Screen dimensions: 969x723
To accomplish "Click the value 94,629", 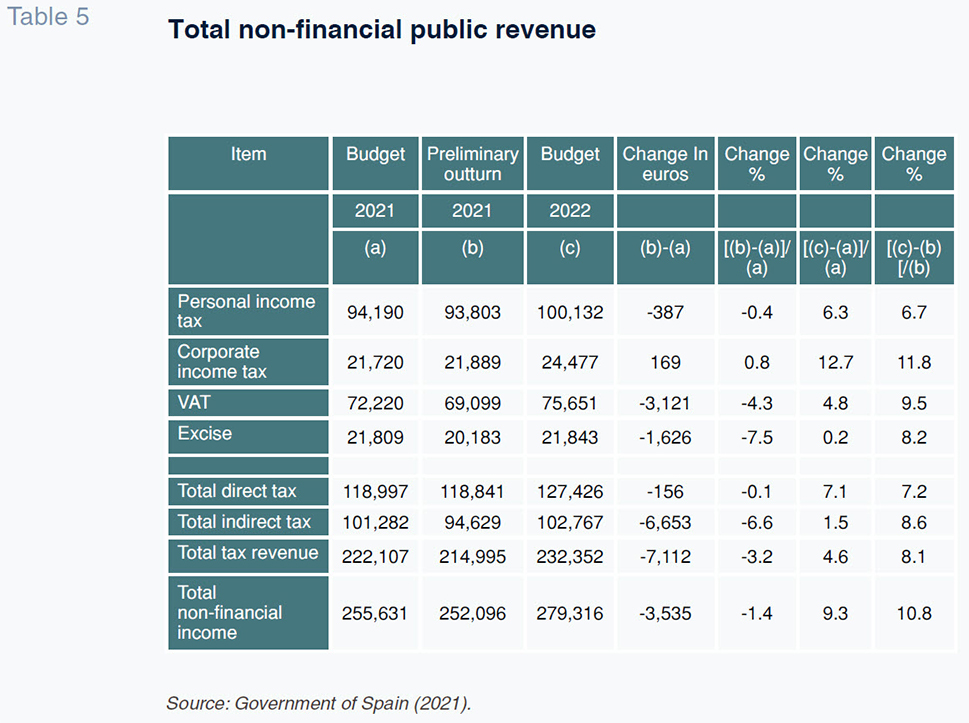I will (x=473, y=523).
